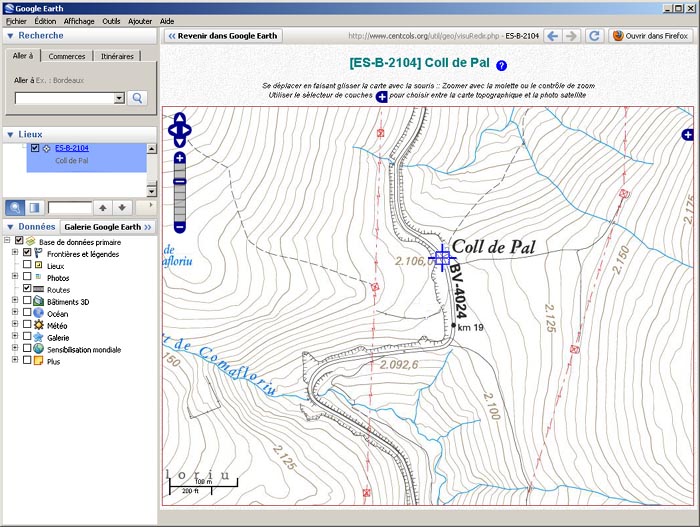Switch to the Commerces tab

(x=67, y=56)
